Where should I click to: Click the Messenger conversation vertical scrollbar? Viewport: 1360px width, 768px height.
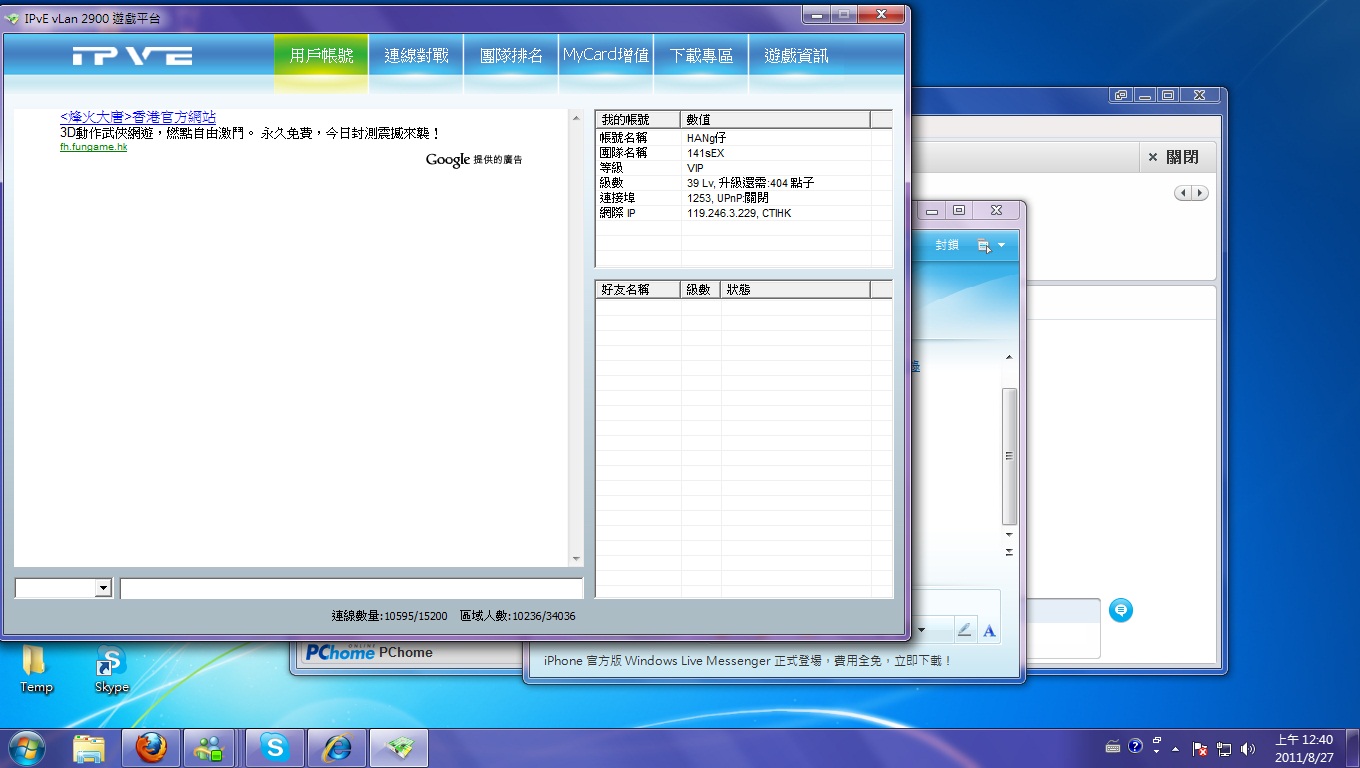(1009, 455)
